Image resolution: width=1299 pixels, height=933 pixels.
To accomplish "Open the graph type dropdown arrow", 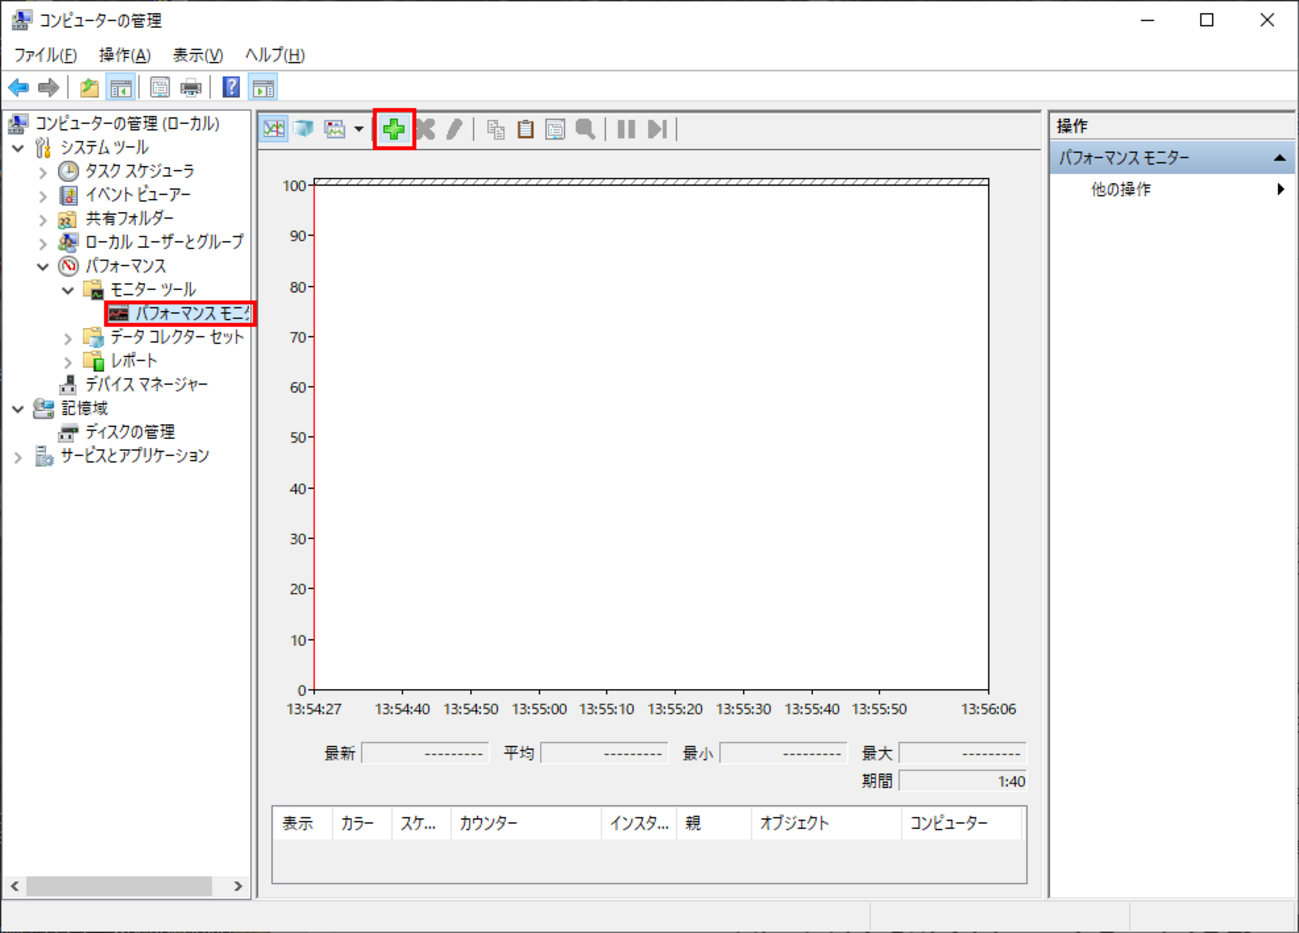I will pos(359,129).
